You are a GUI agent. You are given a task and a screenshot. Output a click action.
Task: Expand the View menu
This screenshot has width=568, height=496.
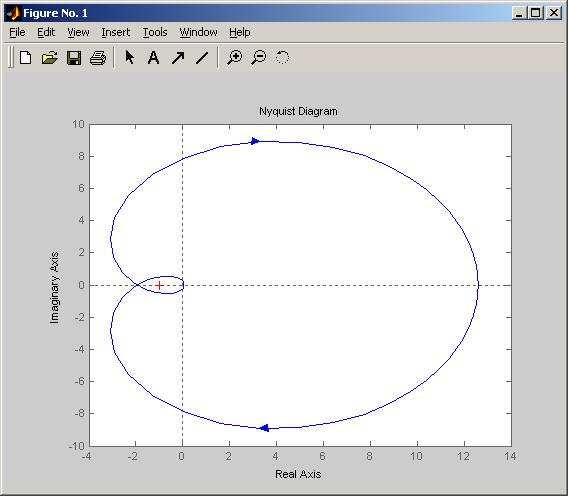tap(78, 32)
